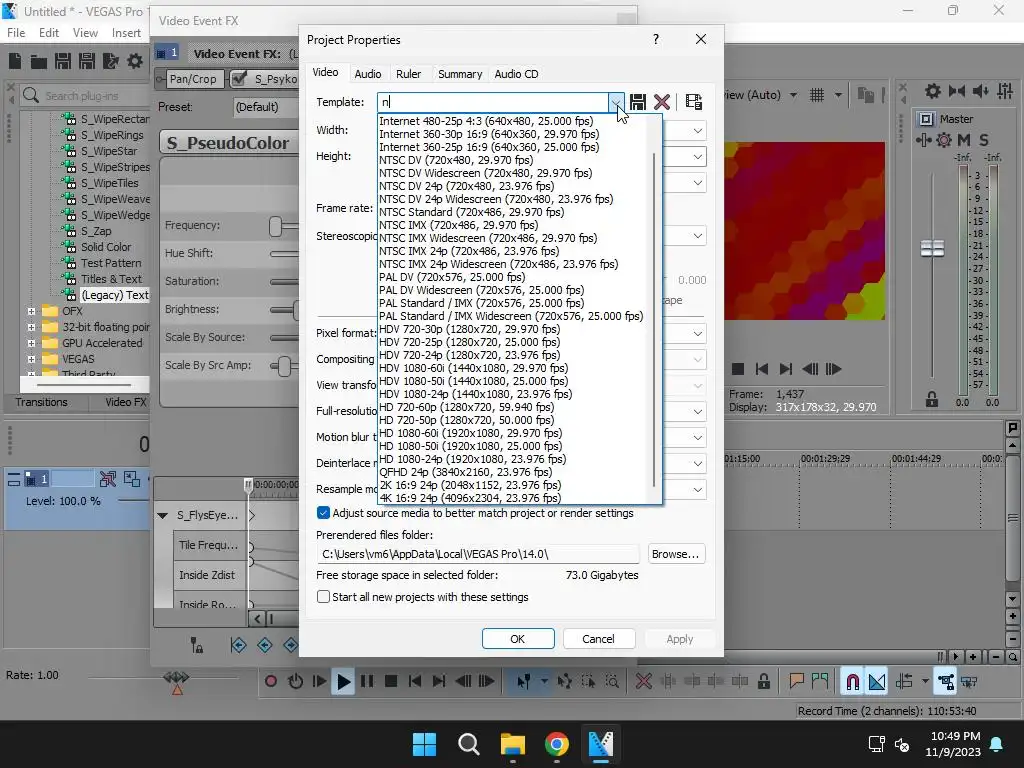Click the lock envelopes padlock in toolbar
1024x768 pixels.
click(763, 682)
